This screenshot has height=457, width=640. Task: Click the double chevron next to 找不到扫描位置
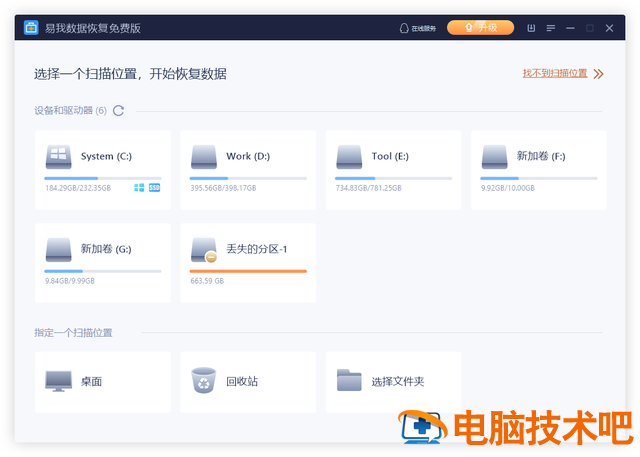(x=598, y=74)
